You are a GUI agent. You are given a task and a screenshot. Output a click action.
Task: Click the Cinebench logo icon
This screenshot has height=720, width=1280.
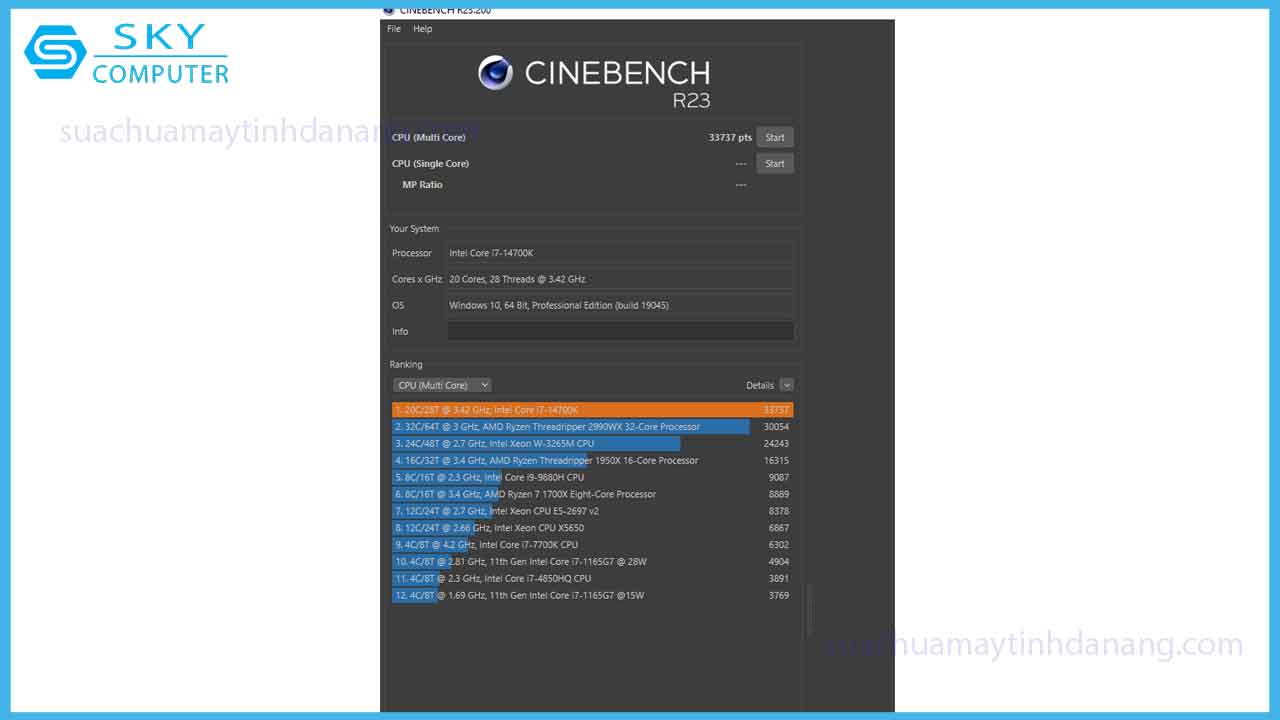pos(496,73)
